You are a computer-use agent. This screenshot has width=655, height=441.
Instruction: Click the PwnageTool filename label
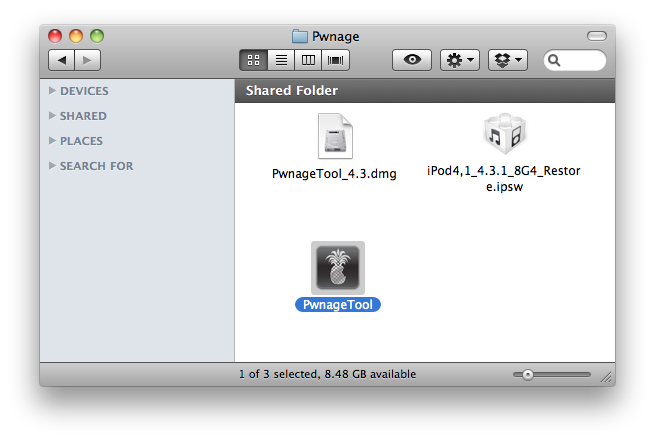(x=338, y=304)
